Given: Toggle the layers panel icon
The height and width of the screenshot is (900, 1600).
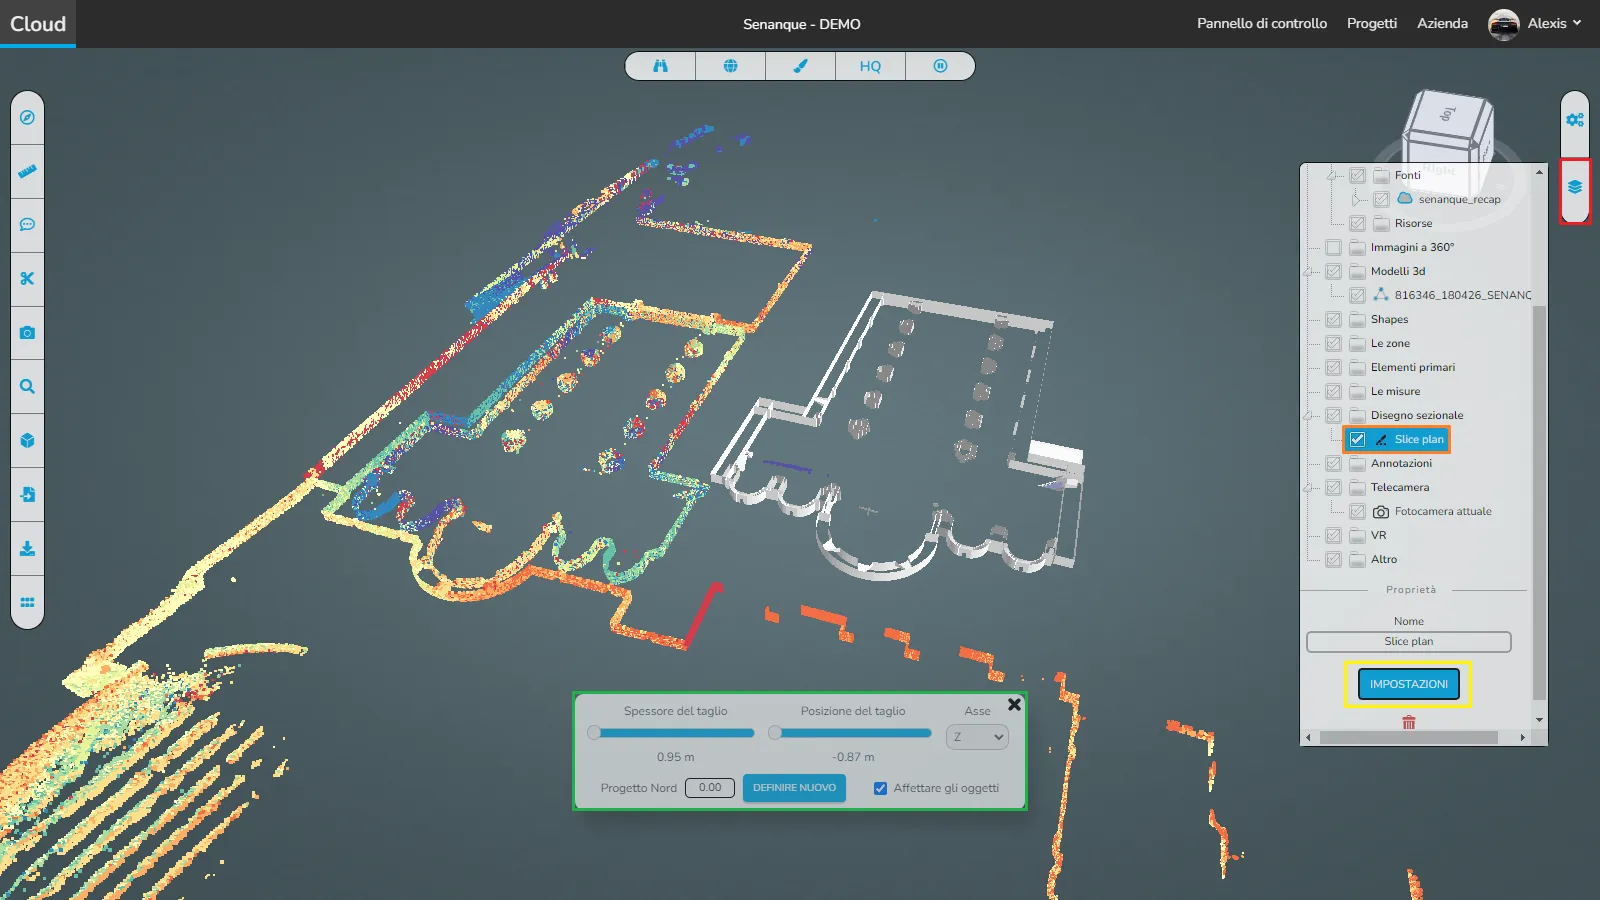Looking at the screenshot, I should (x=1575, y=188).
